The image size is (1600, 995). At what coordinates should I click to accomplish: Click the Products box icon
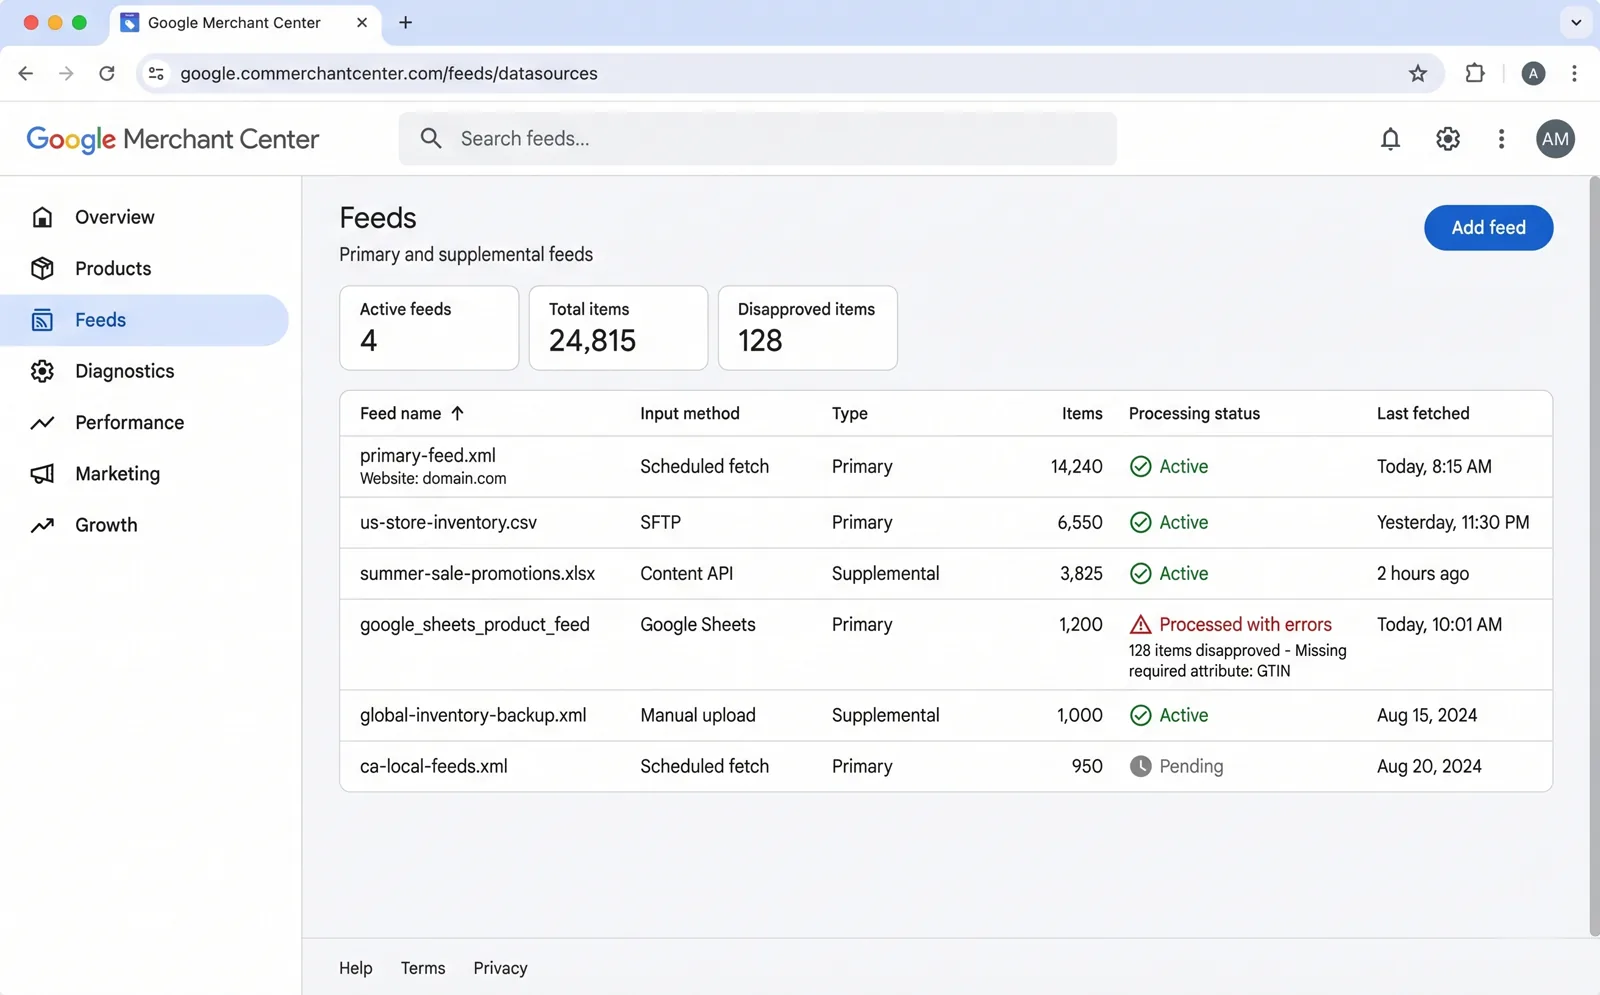42,268
